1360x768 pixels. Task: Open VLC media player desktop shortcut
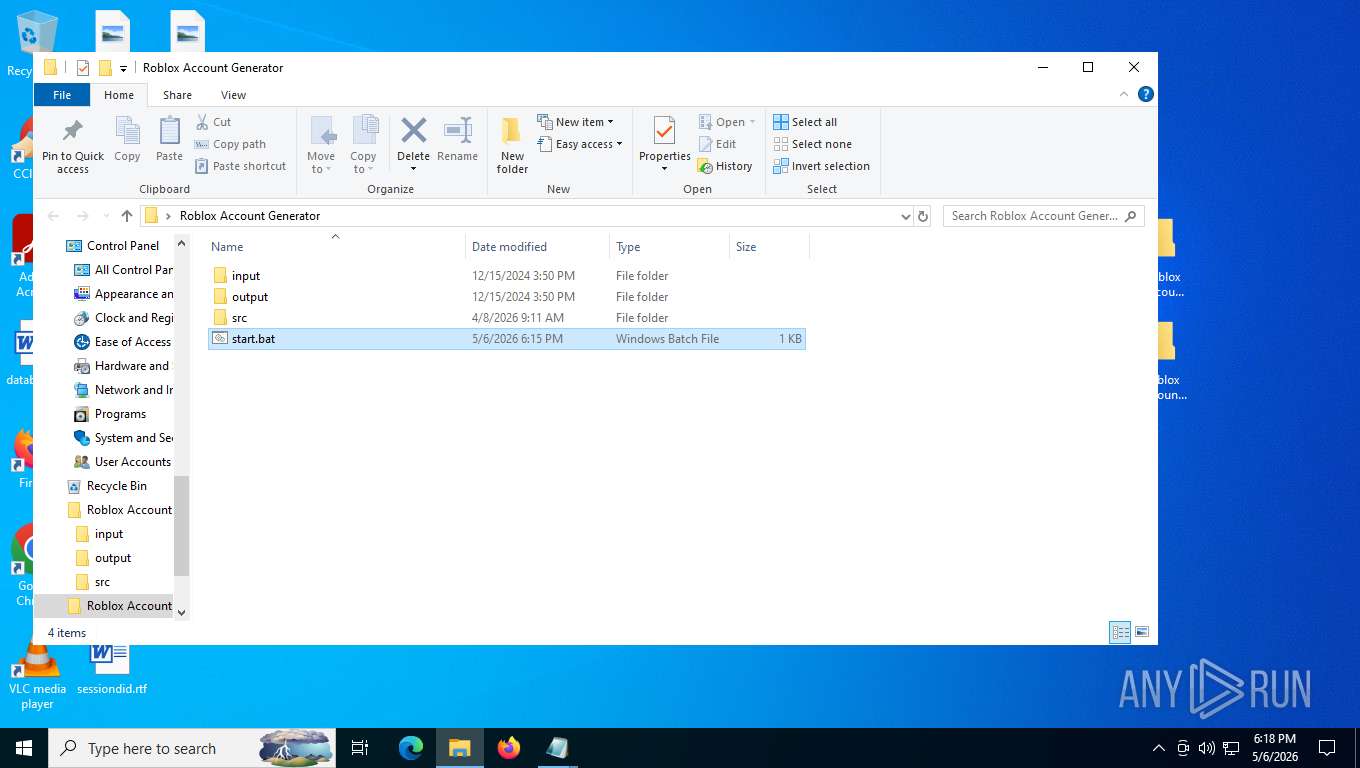37,675
